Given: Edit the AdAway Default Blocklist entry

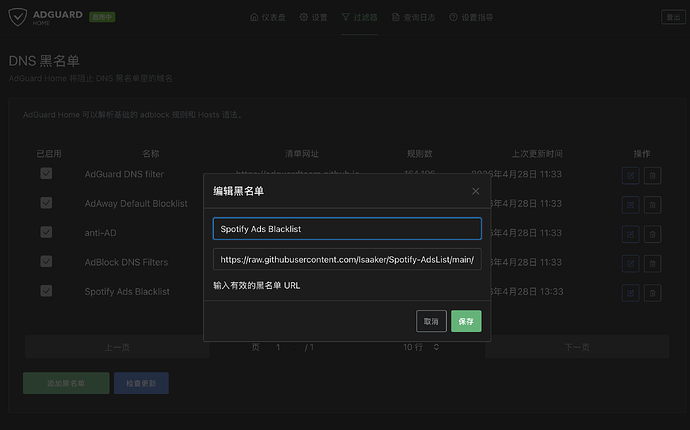Looking at the screenshot, I should click(631, 205).
